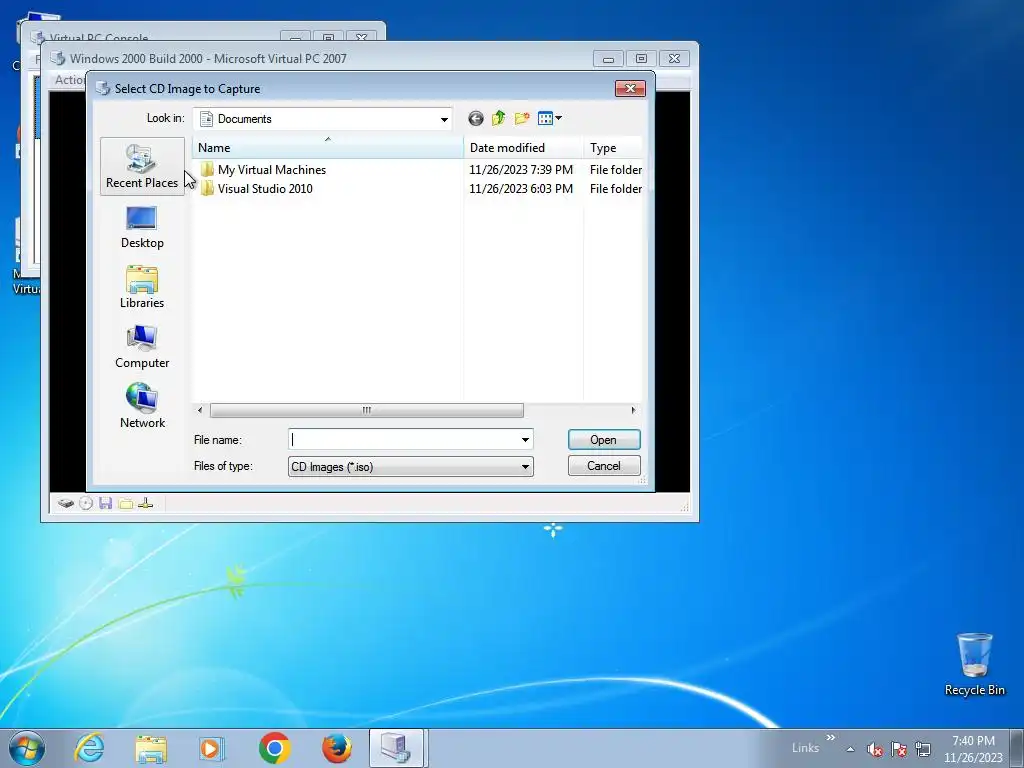Expand the File name history dropdown
This screenshot has height=768, width=1024.
[525, 440]
